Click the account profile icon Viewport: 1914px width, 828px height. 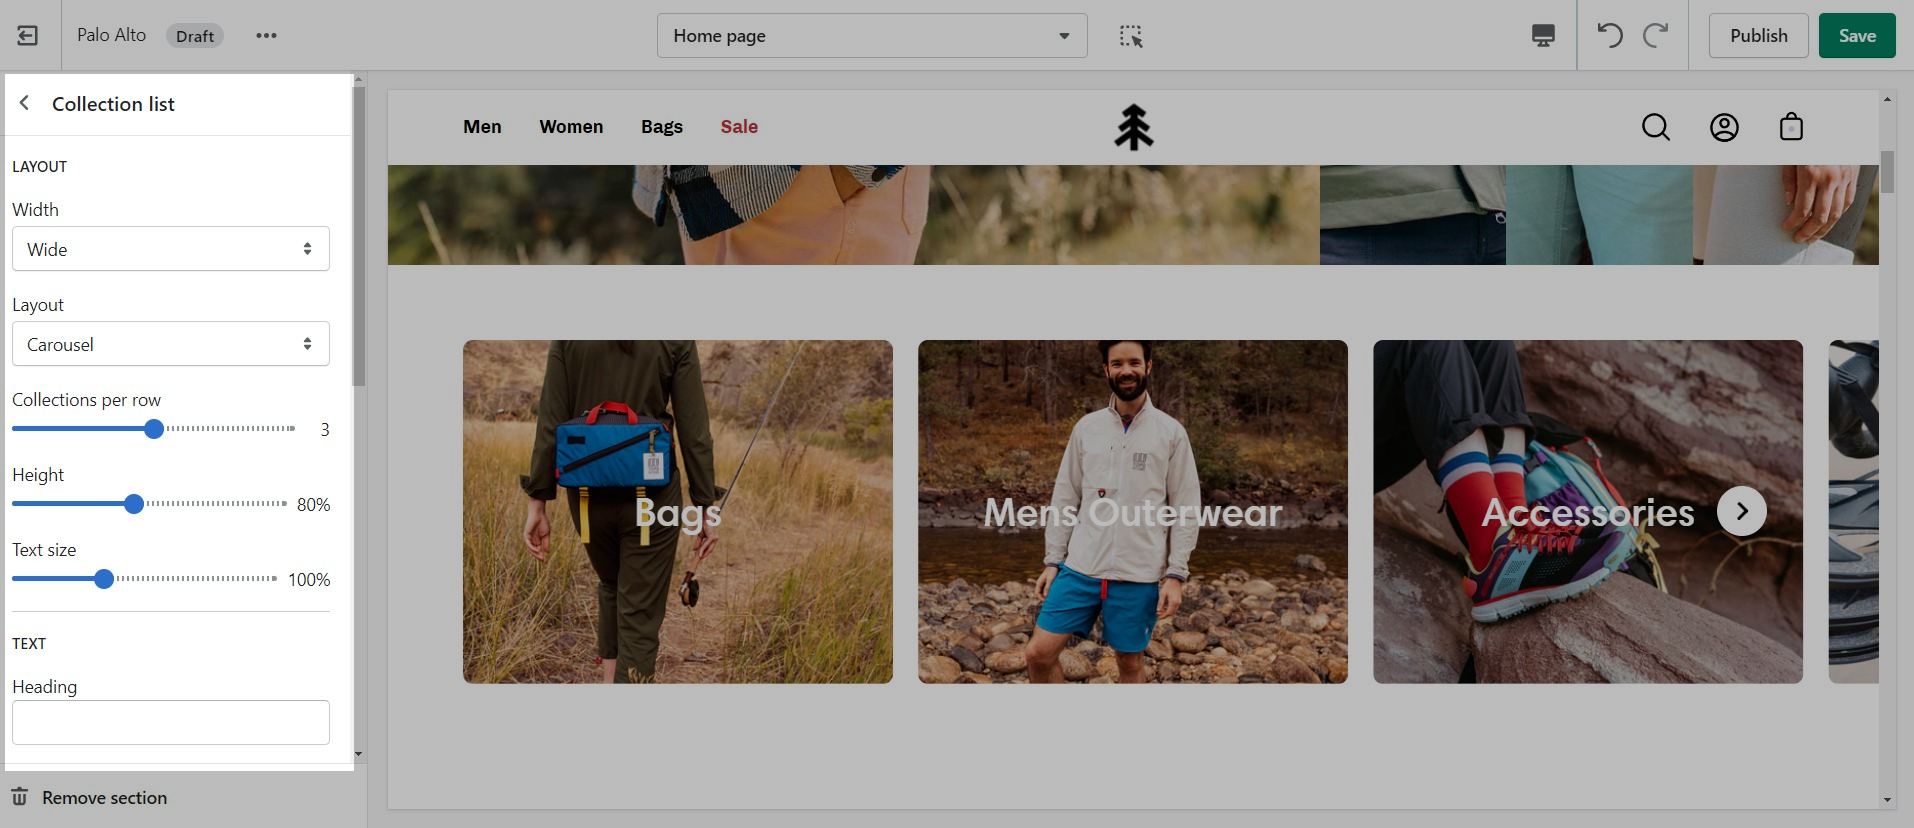tap(1724, 127)
